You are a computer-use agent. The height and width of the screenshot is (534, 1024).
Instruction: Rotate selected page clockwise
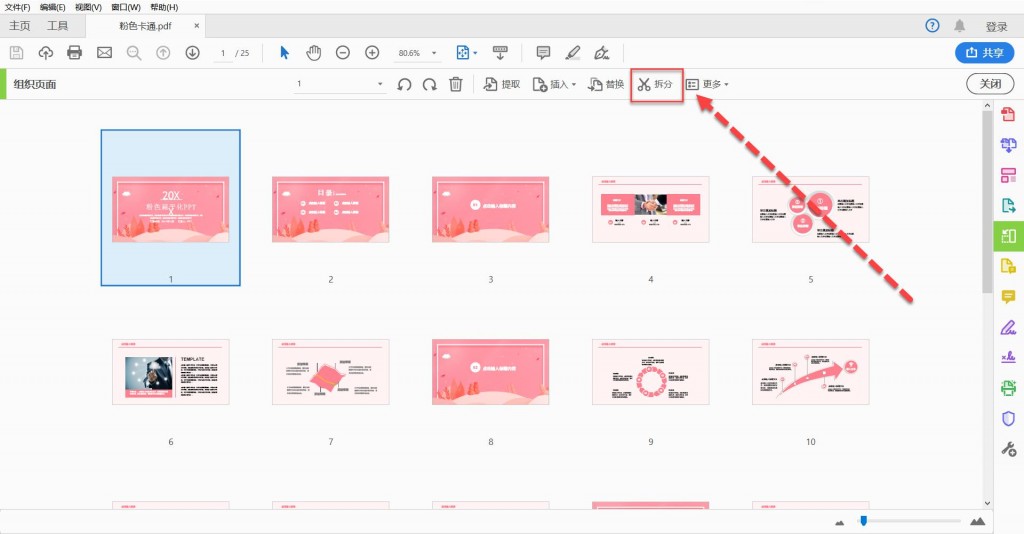pos(429,84)
